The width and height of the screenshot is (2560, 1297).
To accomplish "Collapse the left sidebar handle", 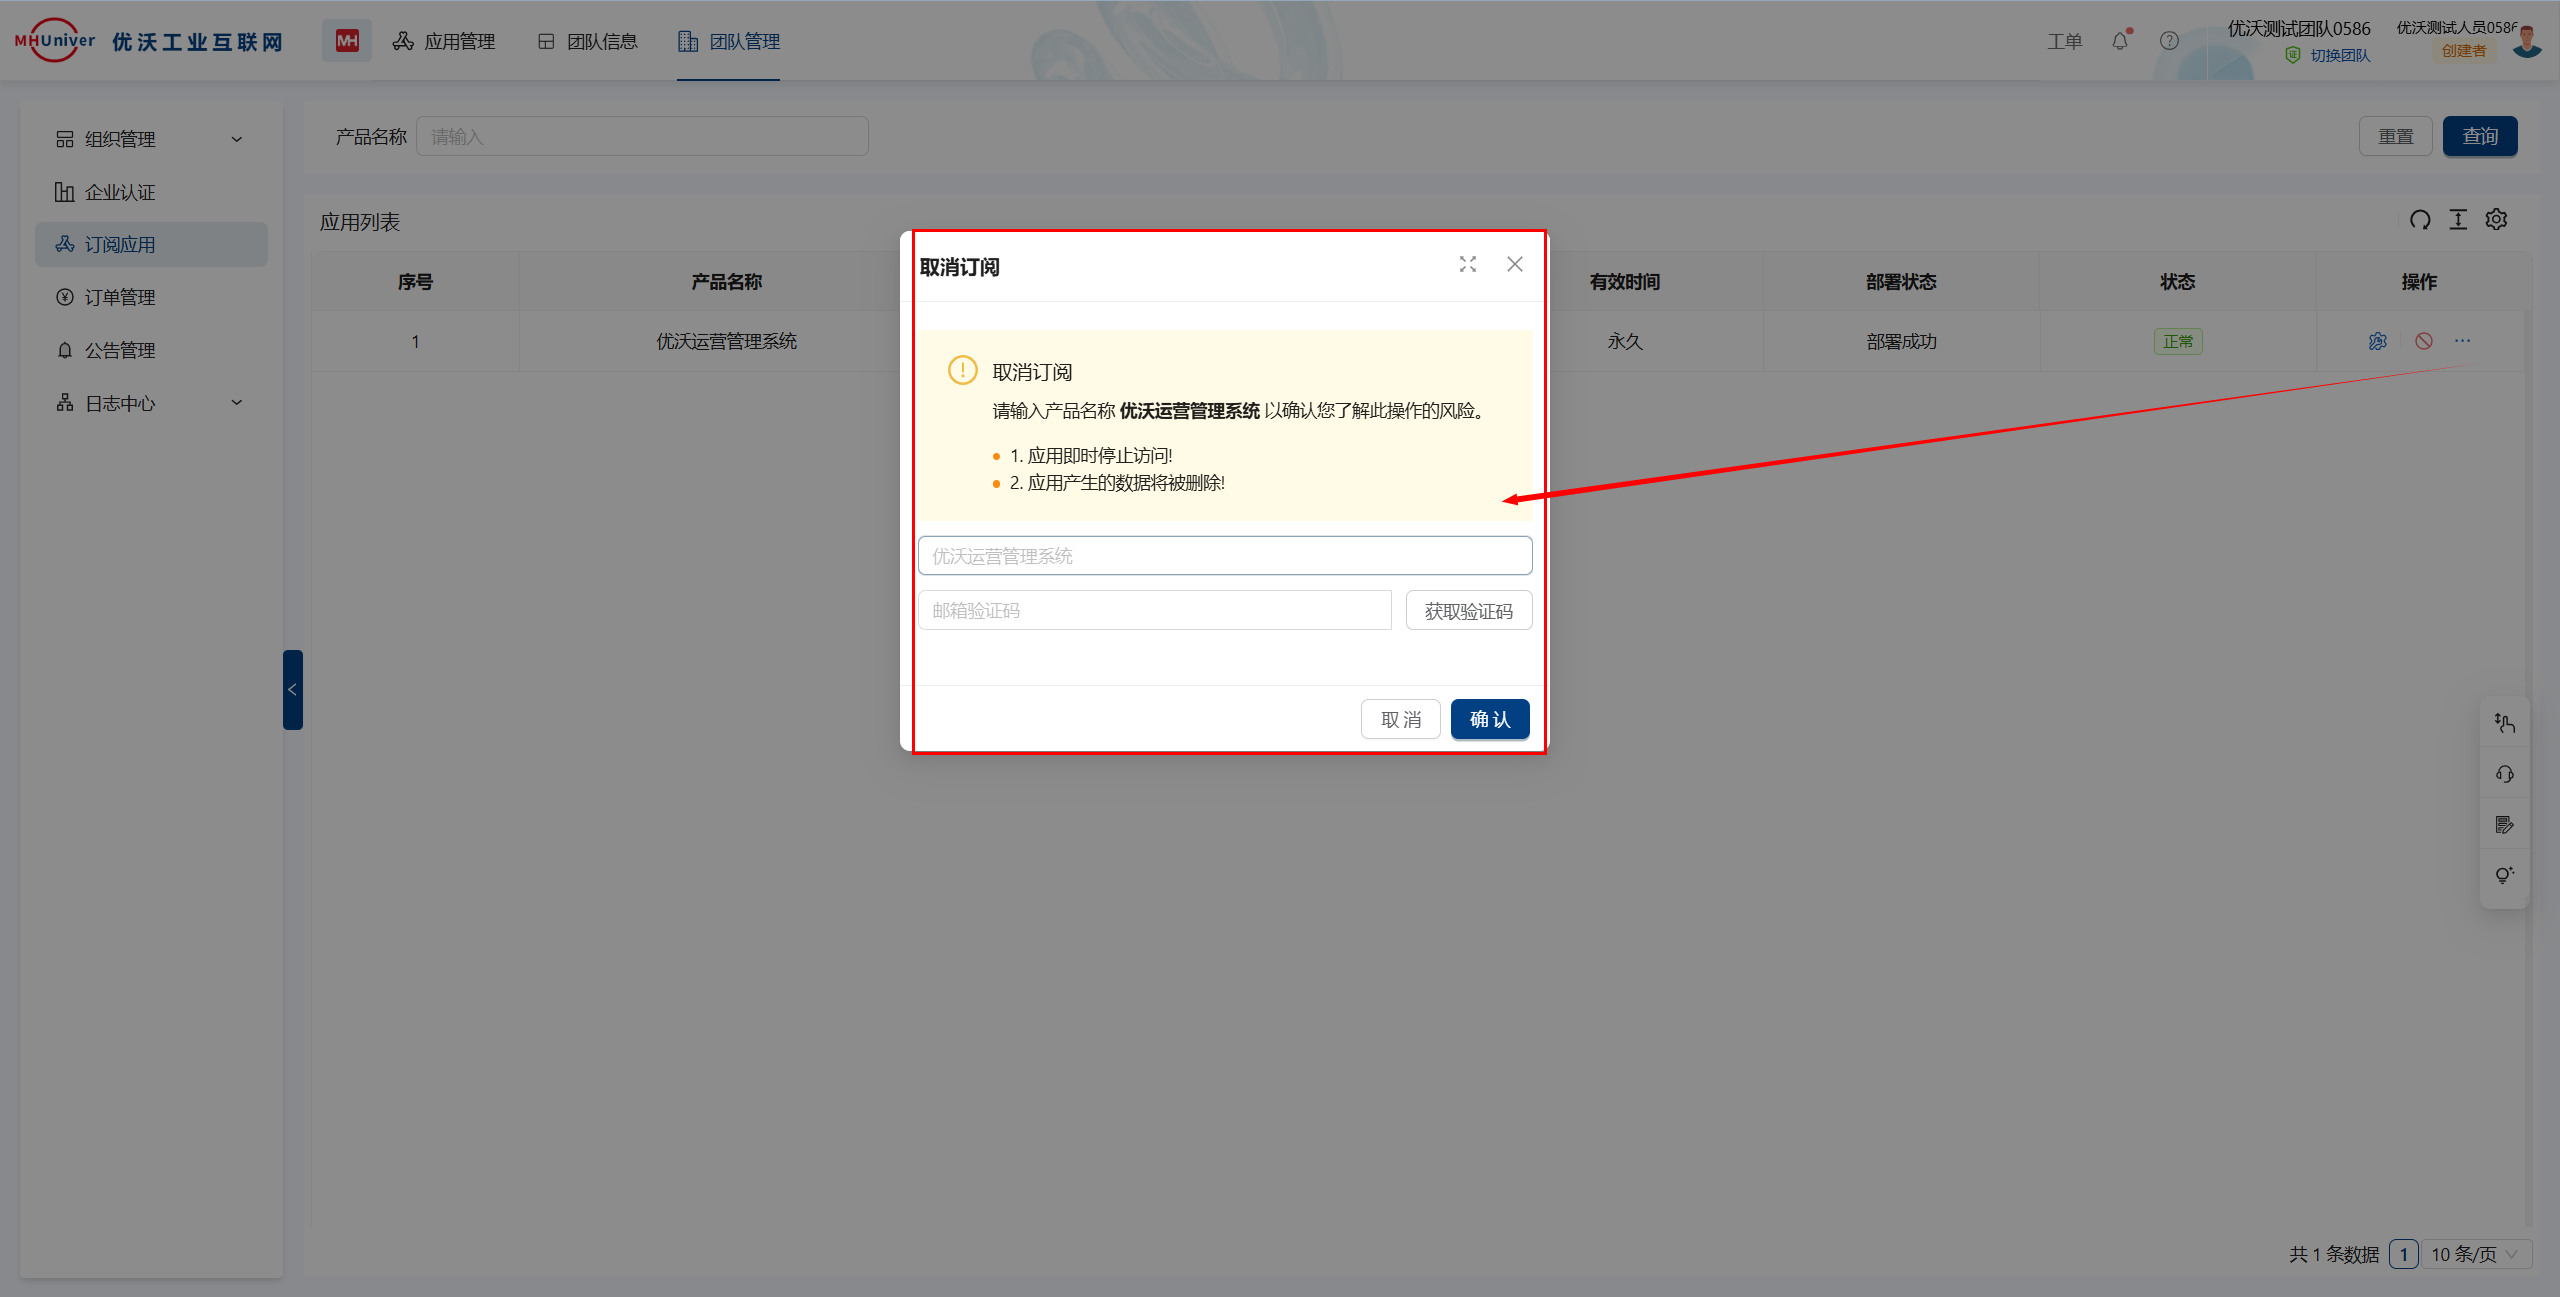I will click(292, 690).
